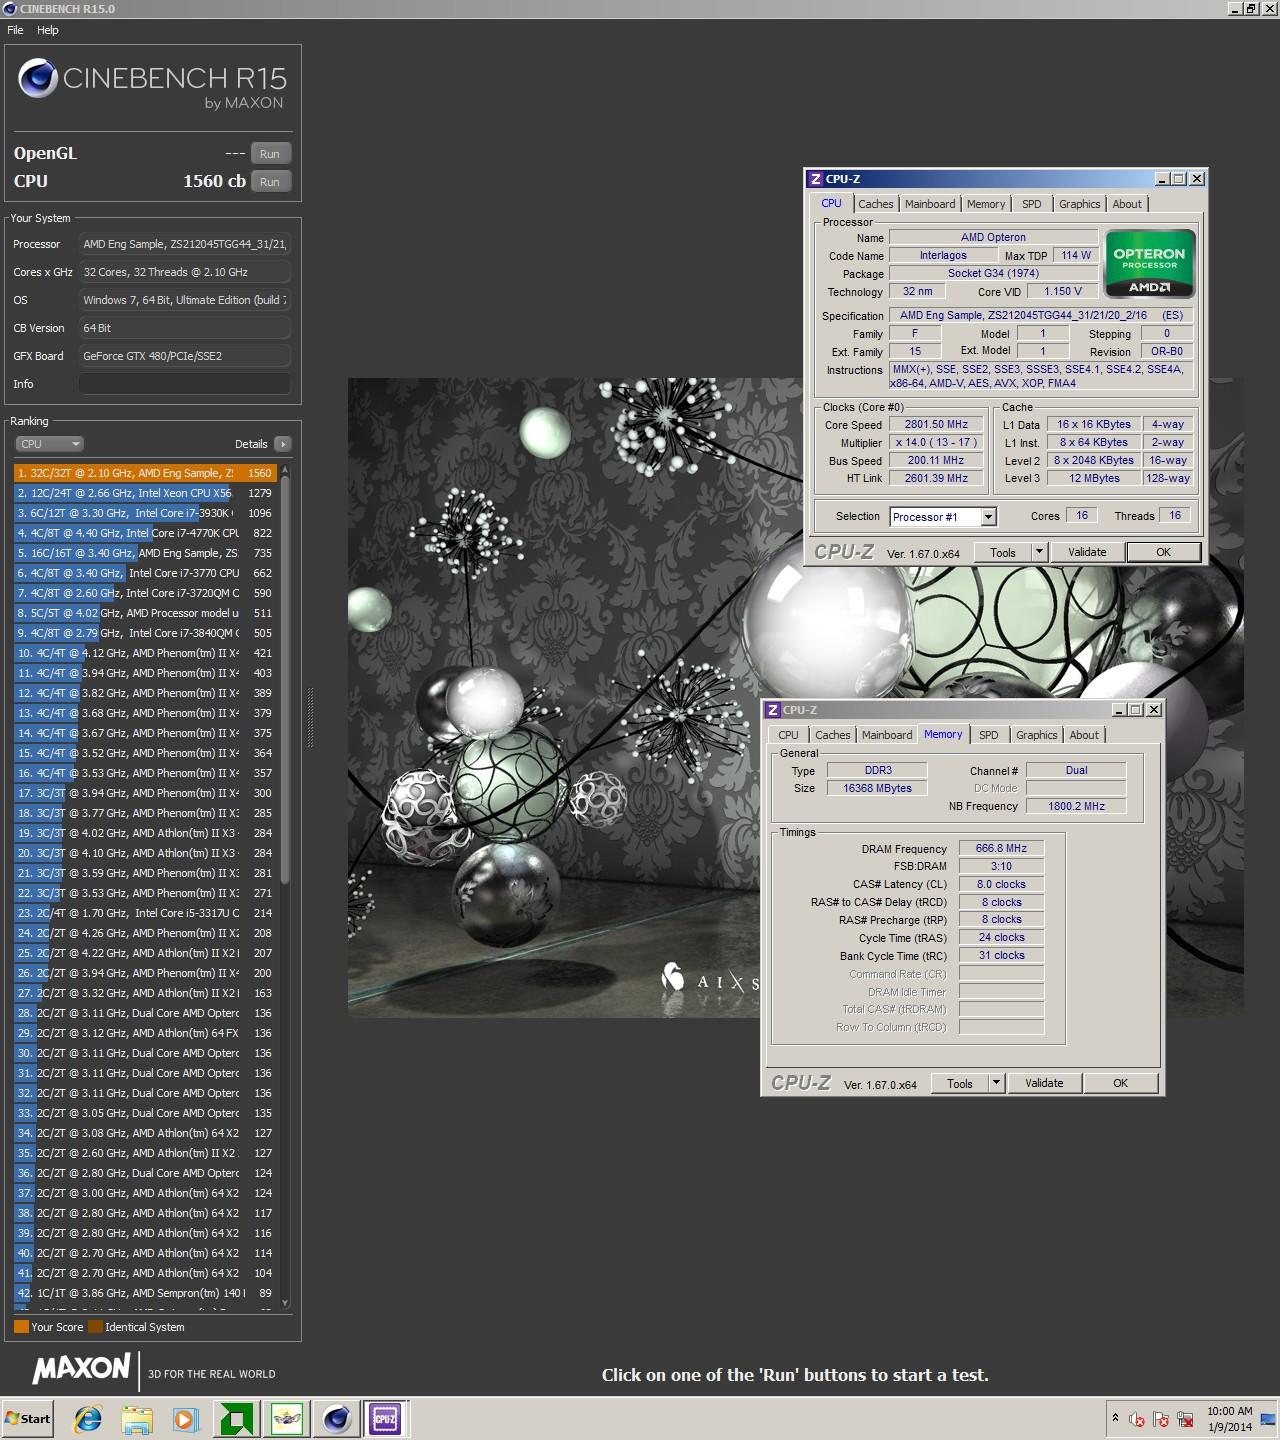The image size is (1280, 1440).
Task: Switch to About tab in upper CPU-Z
Action: [x=1127, y=204]
